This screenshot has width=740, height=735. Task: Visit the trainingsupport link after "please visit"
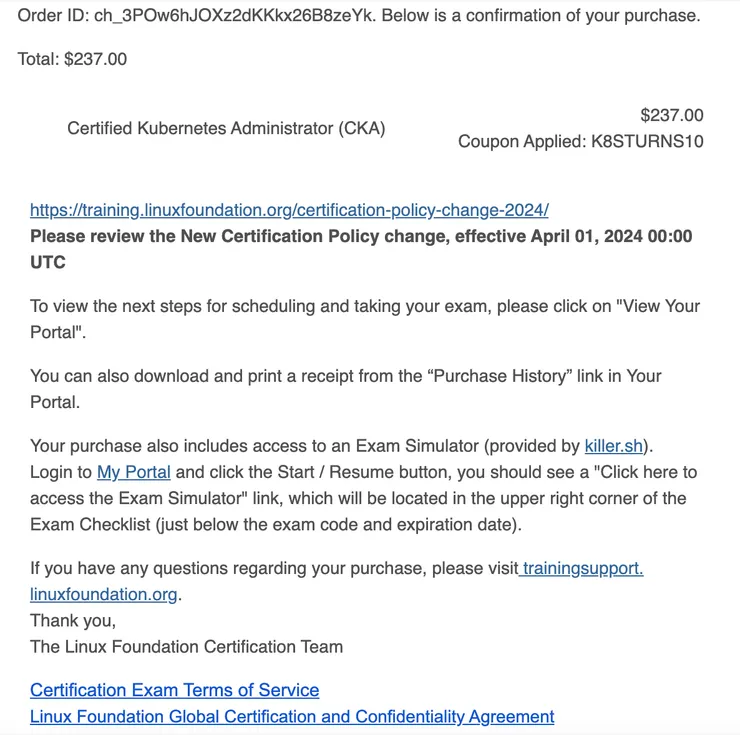(x=582, y=568)
